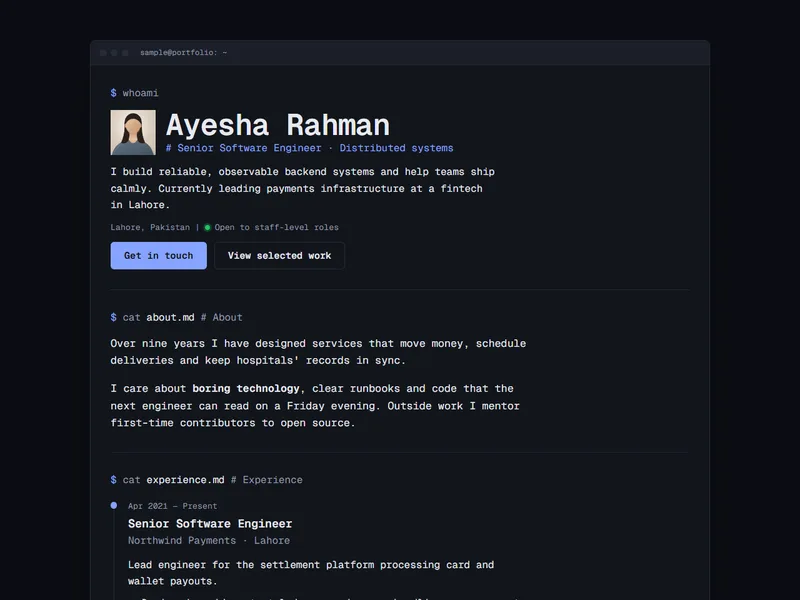Click the bold boring technology phrase
This screenshot has width=800, height=600.
(x=246, y=389)
